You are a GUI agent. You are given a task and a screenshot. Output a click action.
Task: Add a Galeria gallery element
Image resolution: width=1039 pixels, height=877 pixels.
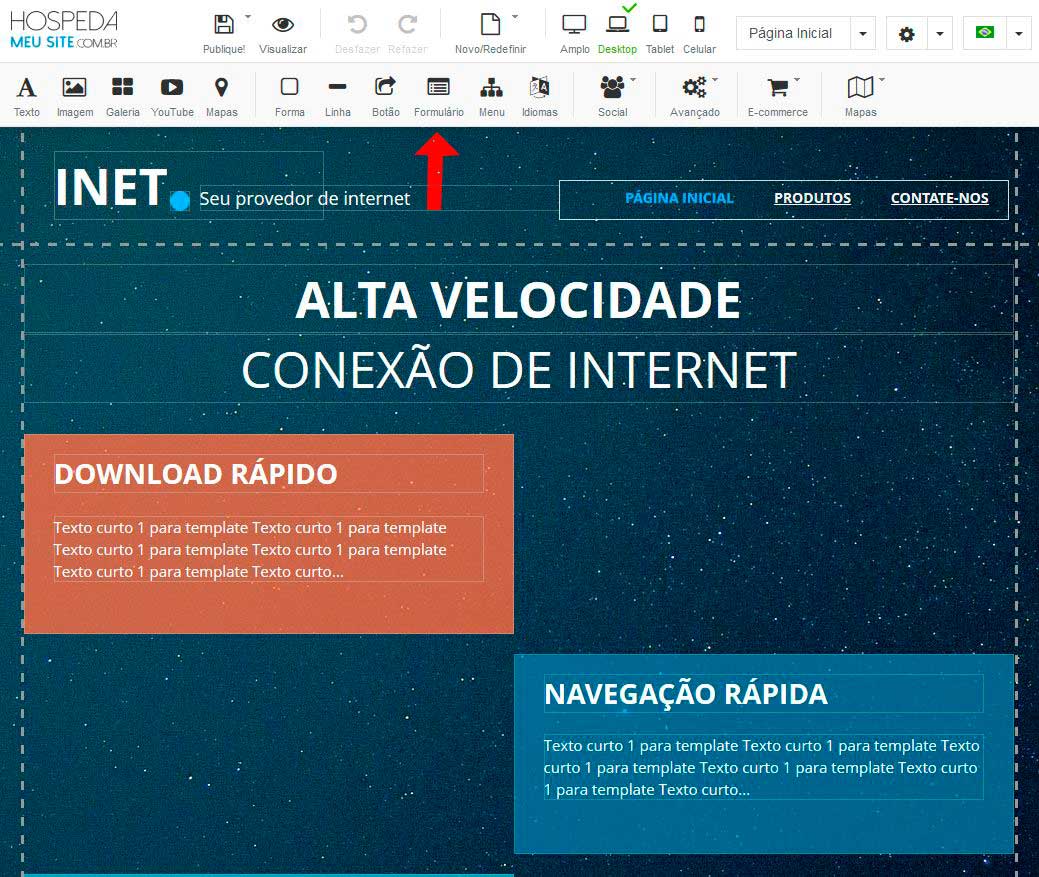point(123,96)
